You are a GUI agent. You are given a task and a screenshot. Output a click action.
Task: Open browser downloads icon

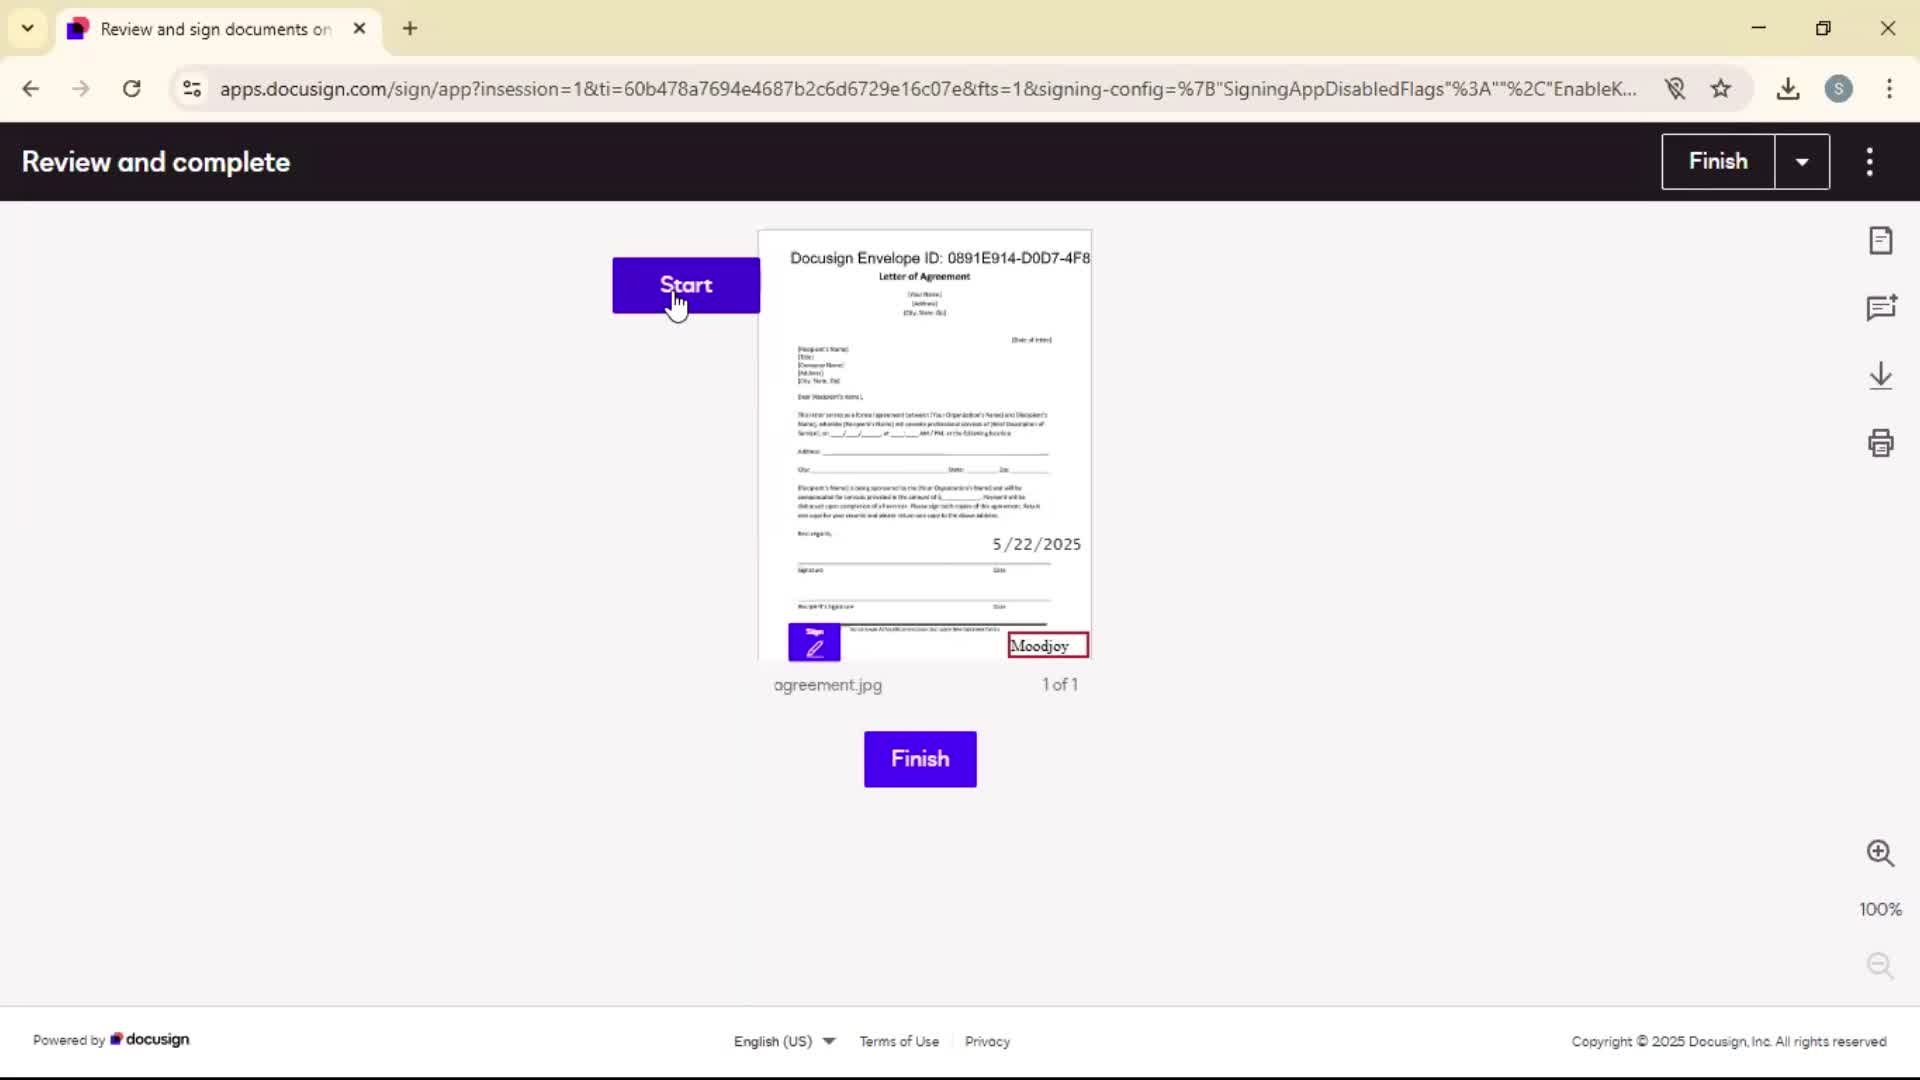click(x=1788, y=89)
